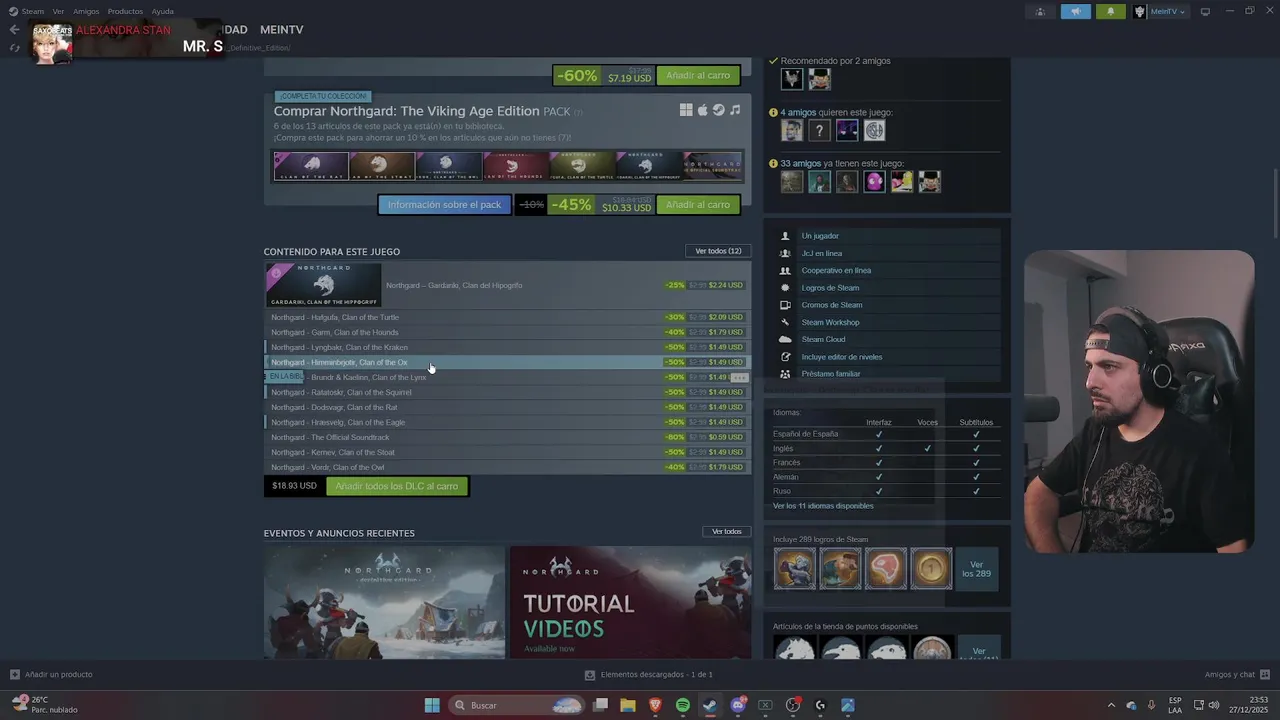Open the Productos menu
The image size is (1280, 720).
pyautogui.click(x=125, y=11)
